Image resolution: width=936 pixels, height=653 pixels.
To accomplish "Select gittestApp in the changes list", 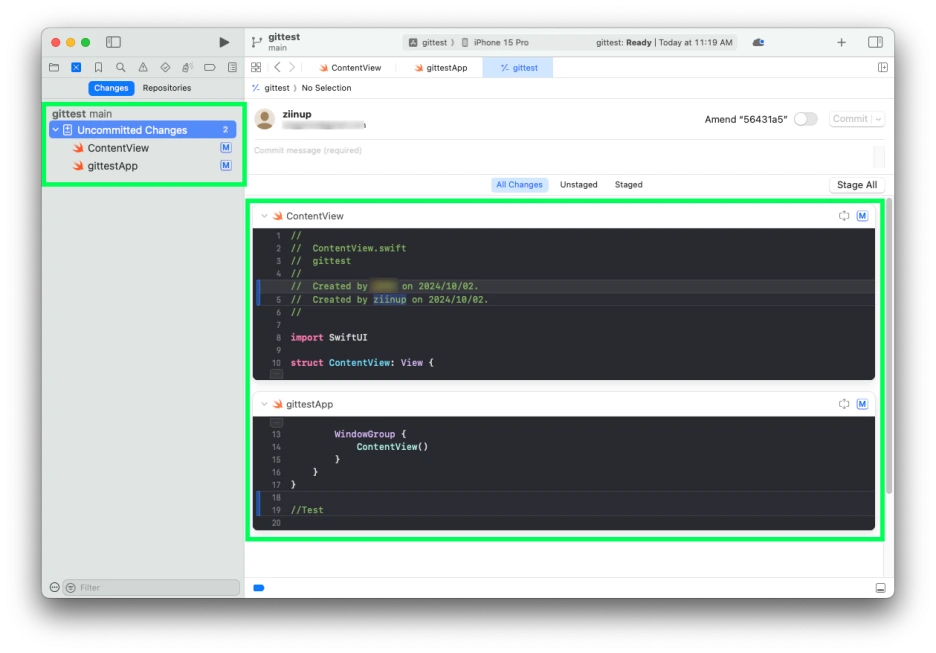I will [x=143, y=165].
